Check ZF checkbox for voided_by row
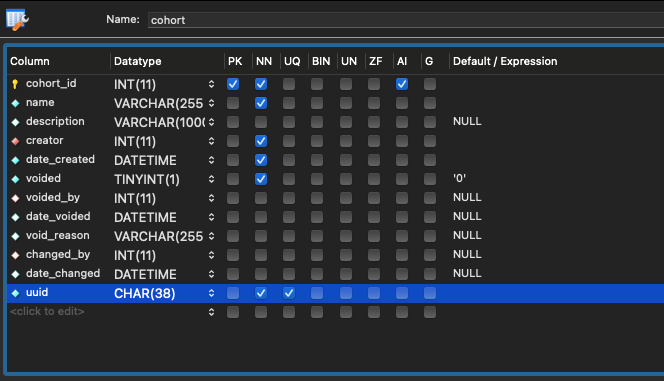Screen dimensions: 664x381 pos(374,198)
